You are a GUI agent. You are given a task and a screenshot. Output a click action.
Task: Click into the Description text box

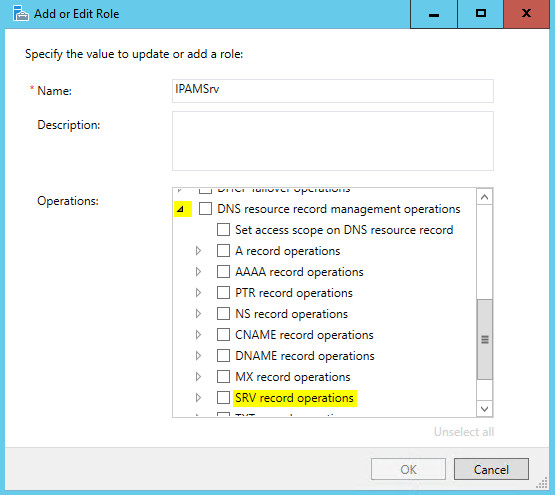pos(333,141)
